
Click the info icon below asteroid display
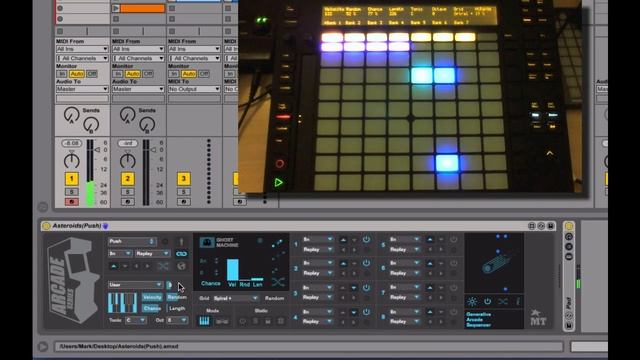click(518, 302)
